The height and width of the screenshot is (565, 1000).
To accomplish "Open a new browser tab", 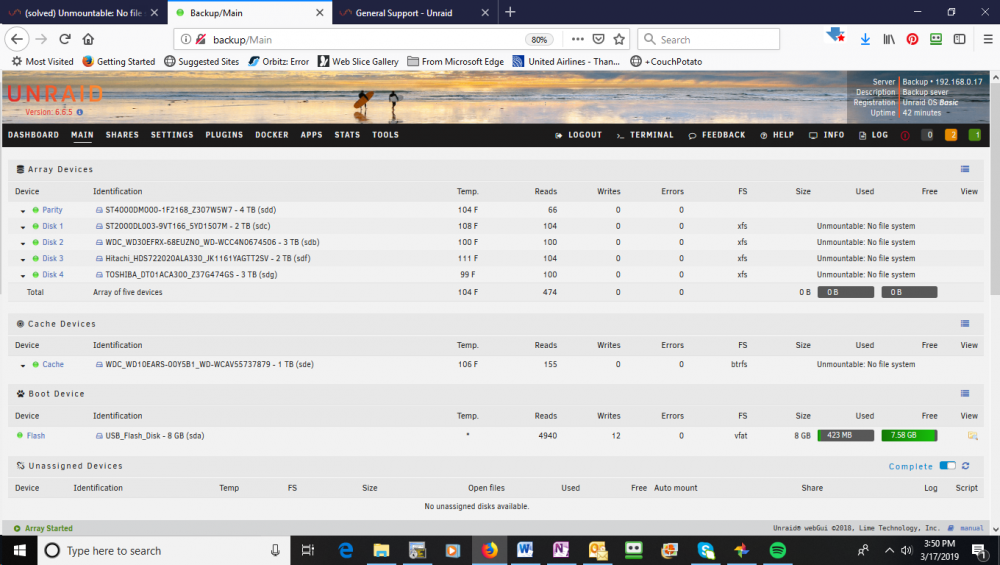I will point(510,12).
